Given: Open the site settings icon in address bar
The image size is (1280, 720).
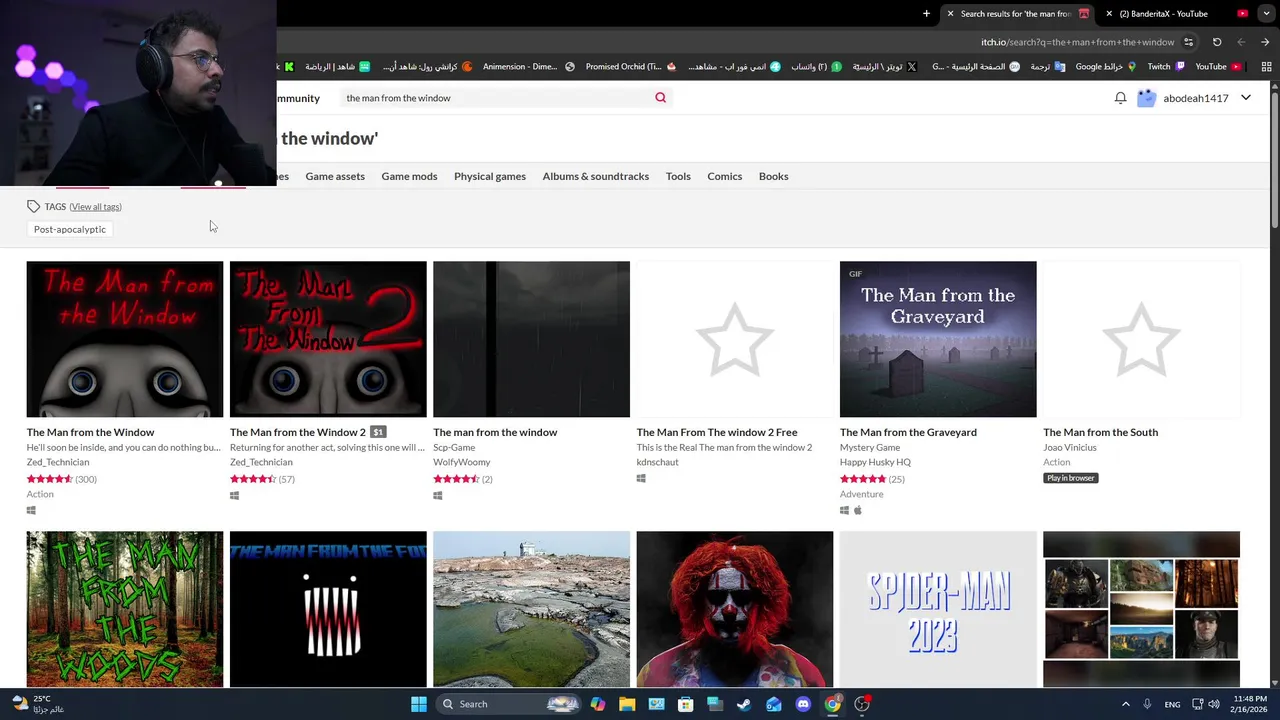Looking at the screenshot, I should (1188, 42).
